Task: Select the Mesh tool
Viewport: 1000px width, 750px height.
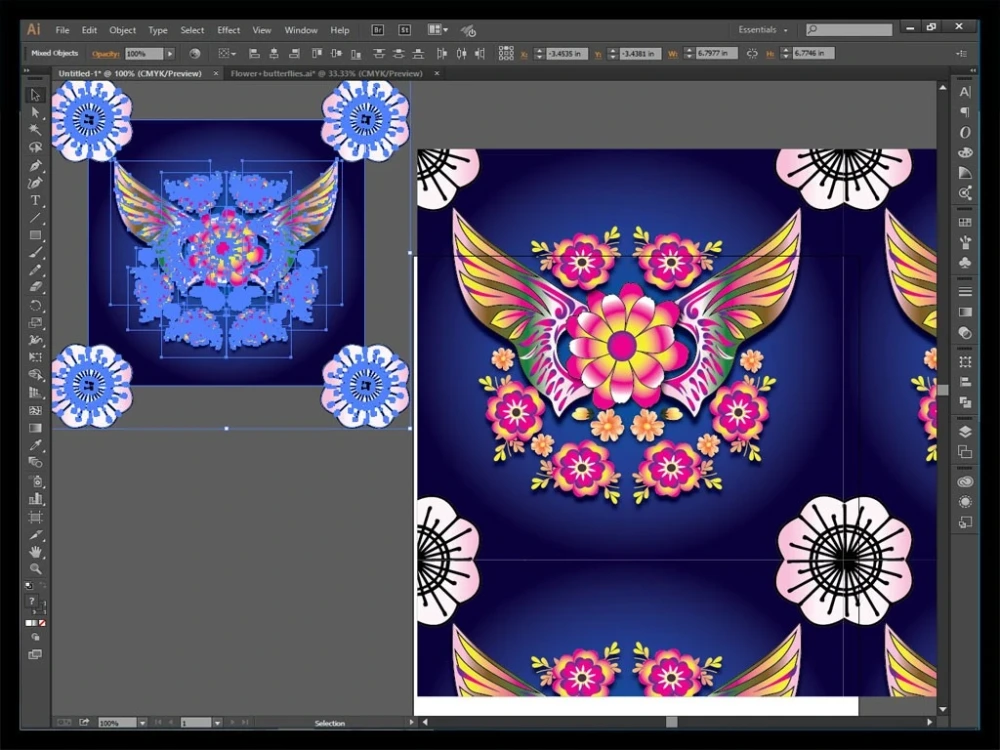Action: 35,410
